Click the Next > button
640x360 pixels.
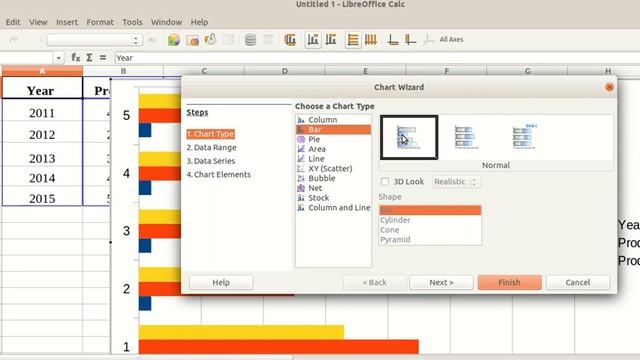[441, 282]
